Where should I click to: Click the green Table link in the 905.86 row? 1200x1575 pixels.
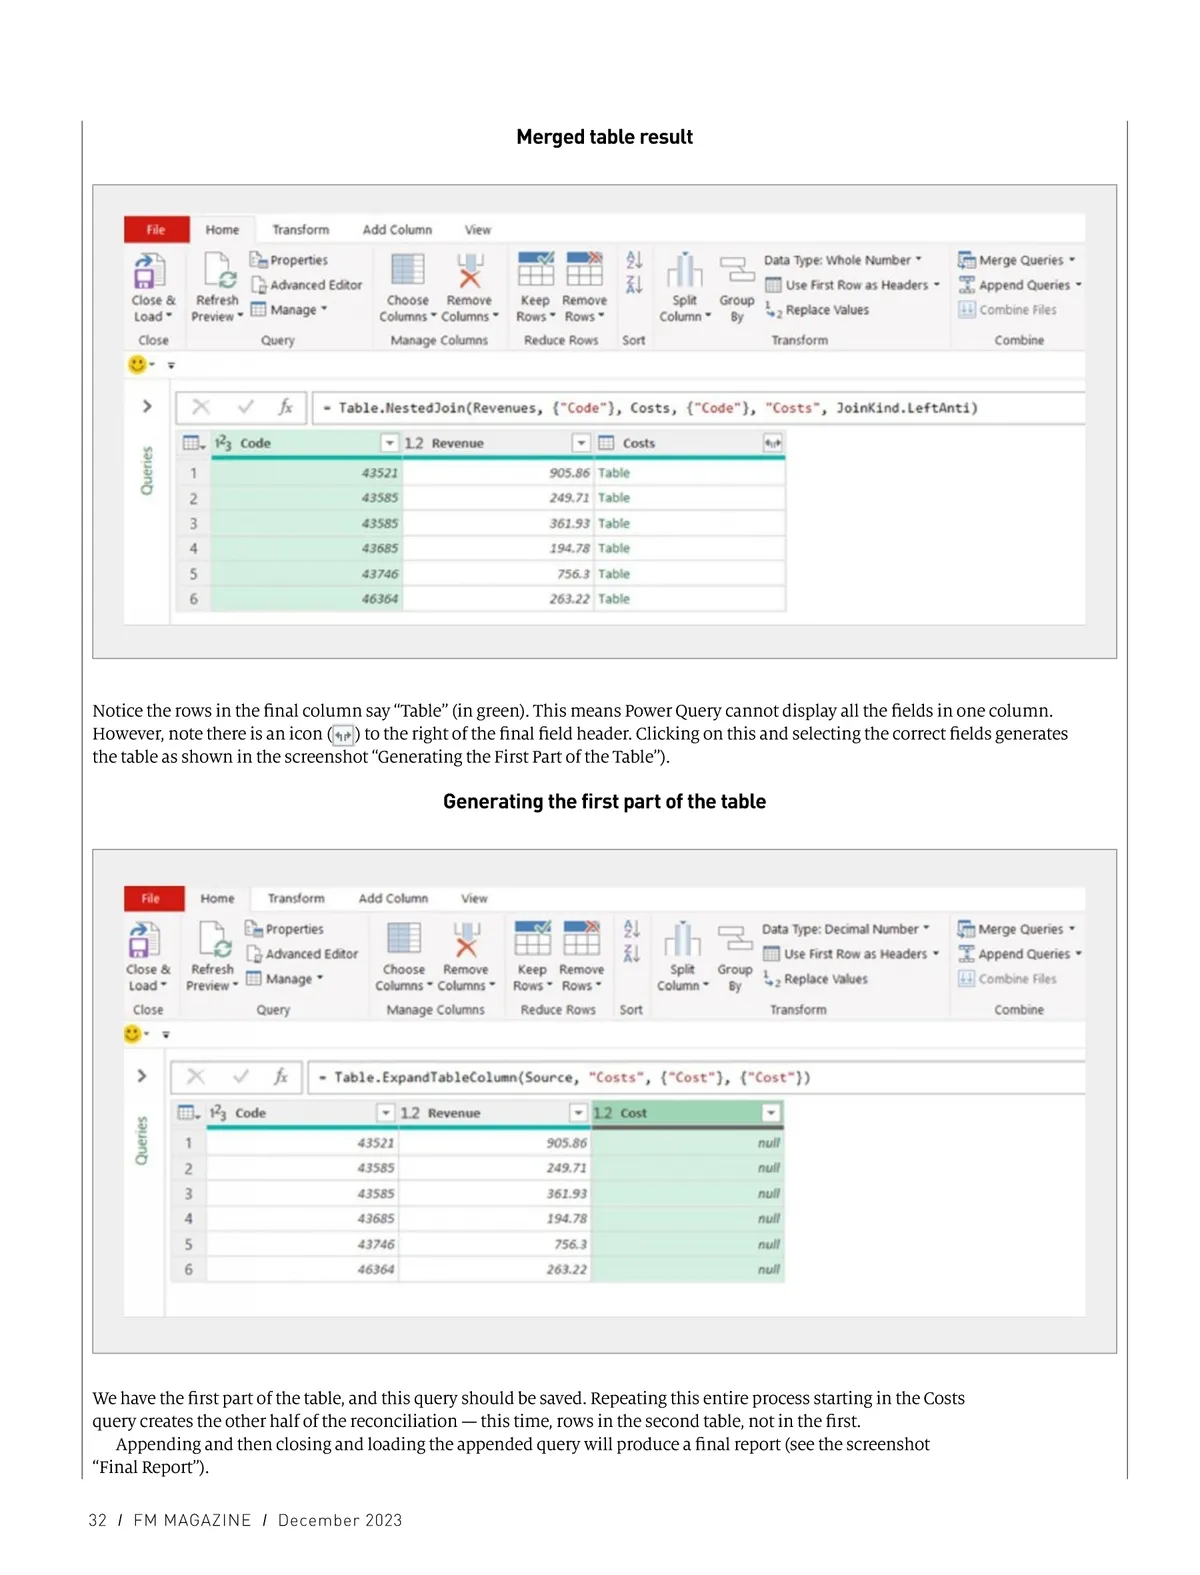pyautogui.click(x=614, y=473)
